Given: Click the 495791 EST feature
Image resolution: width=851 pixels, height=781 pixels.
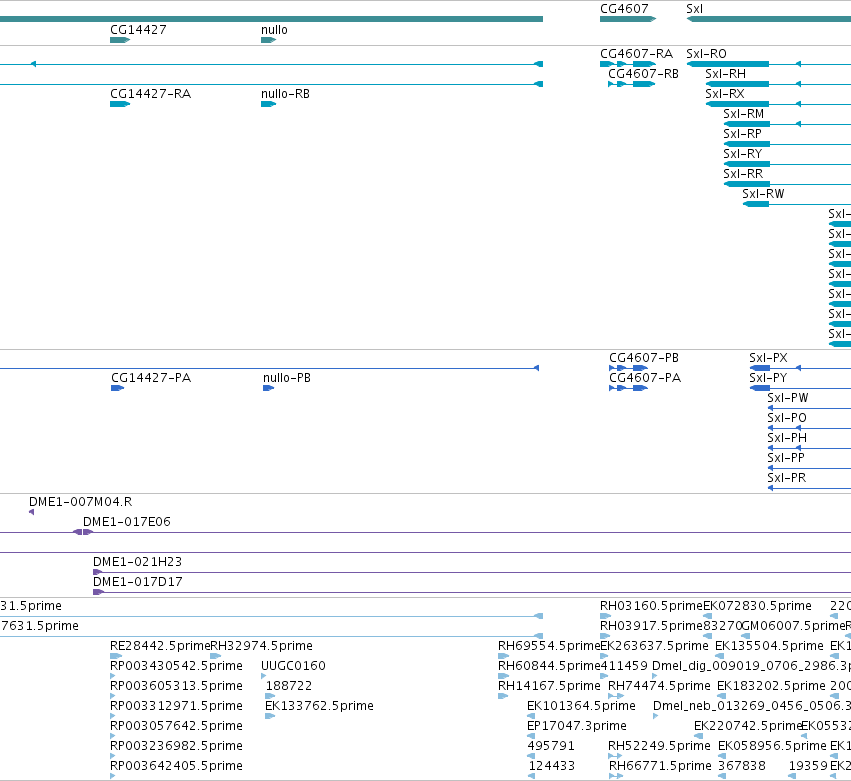Looking at the screenshot, I should click(531, 756).
